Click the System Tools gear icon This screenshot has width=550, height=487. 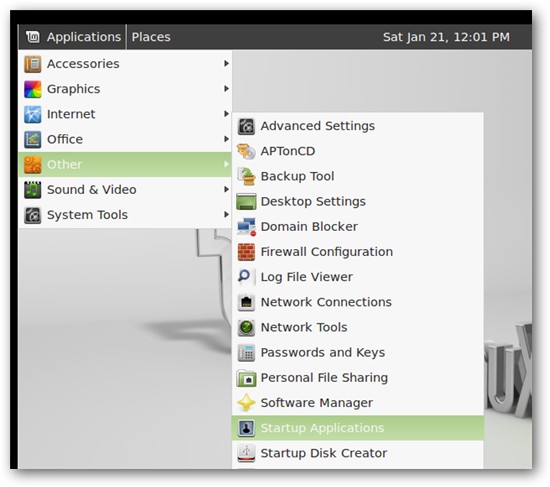33,215
